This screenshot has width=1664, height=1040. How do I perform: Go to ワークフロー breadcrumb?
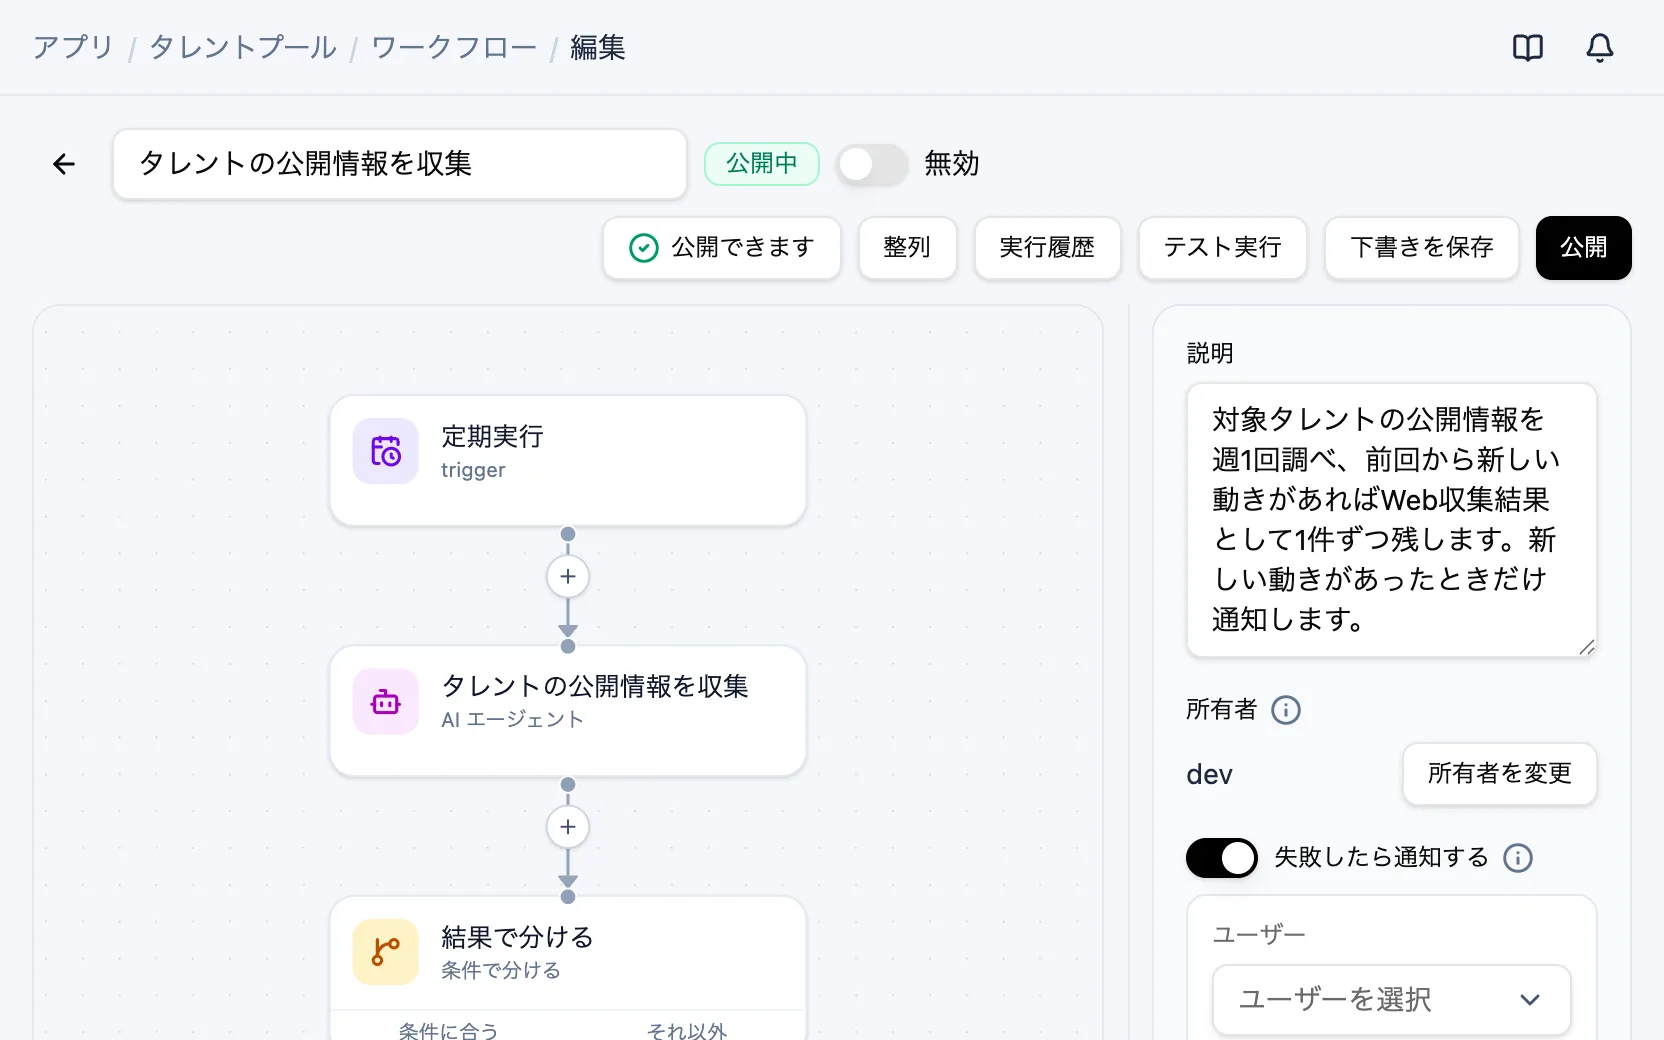point(454,48)
